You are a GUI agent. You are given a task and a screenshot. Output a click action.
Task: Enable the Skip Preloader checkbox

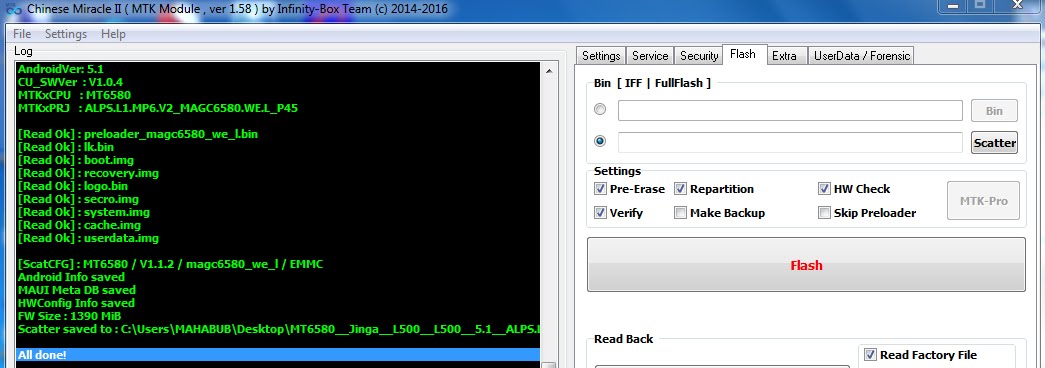824,213
